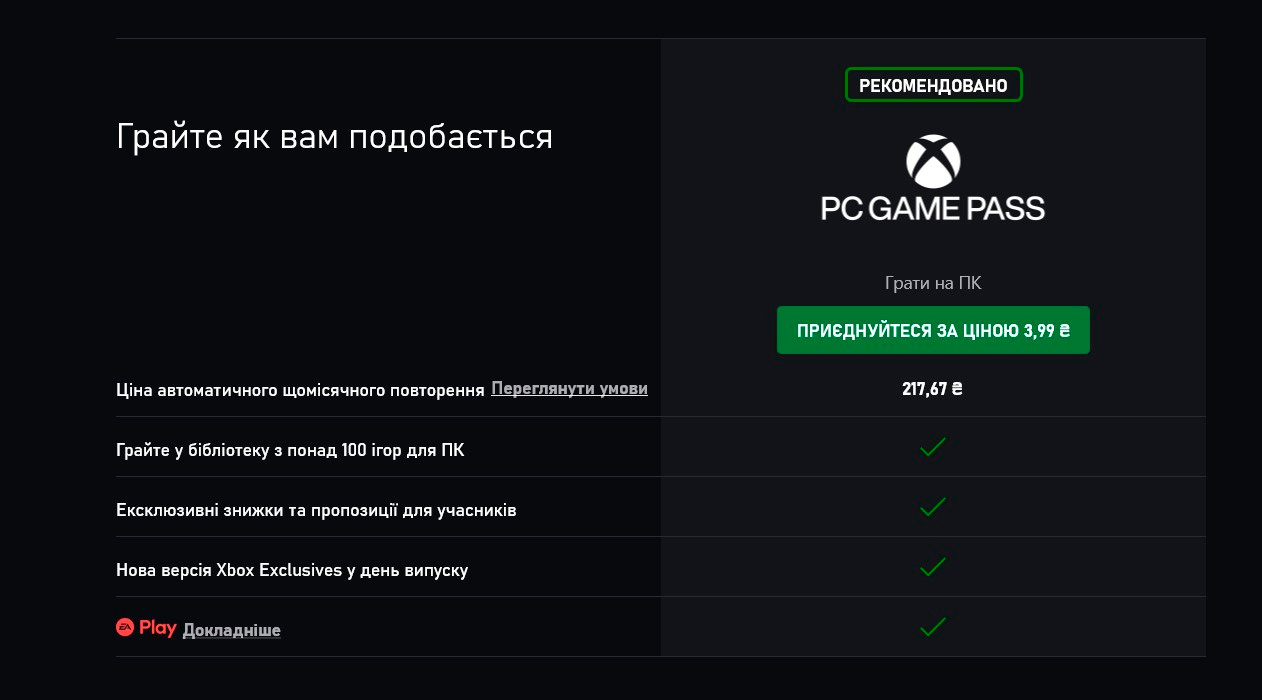Viewport: 1262px width, 700px height.
Task: Click the checkmark in the Xbox Exclusives row
Action: (933, 567)
